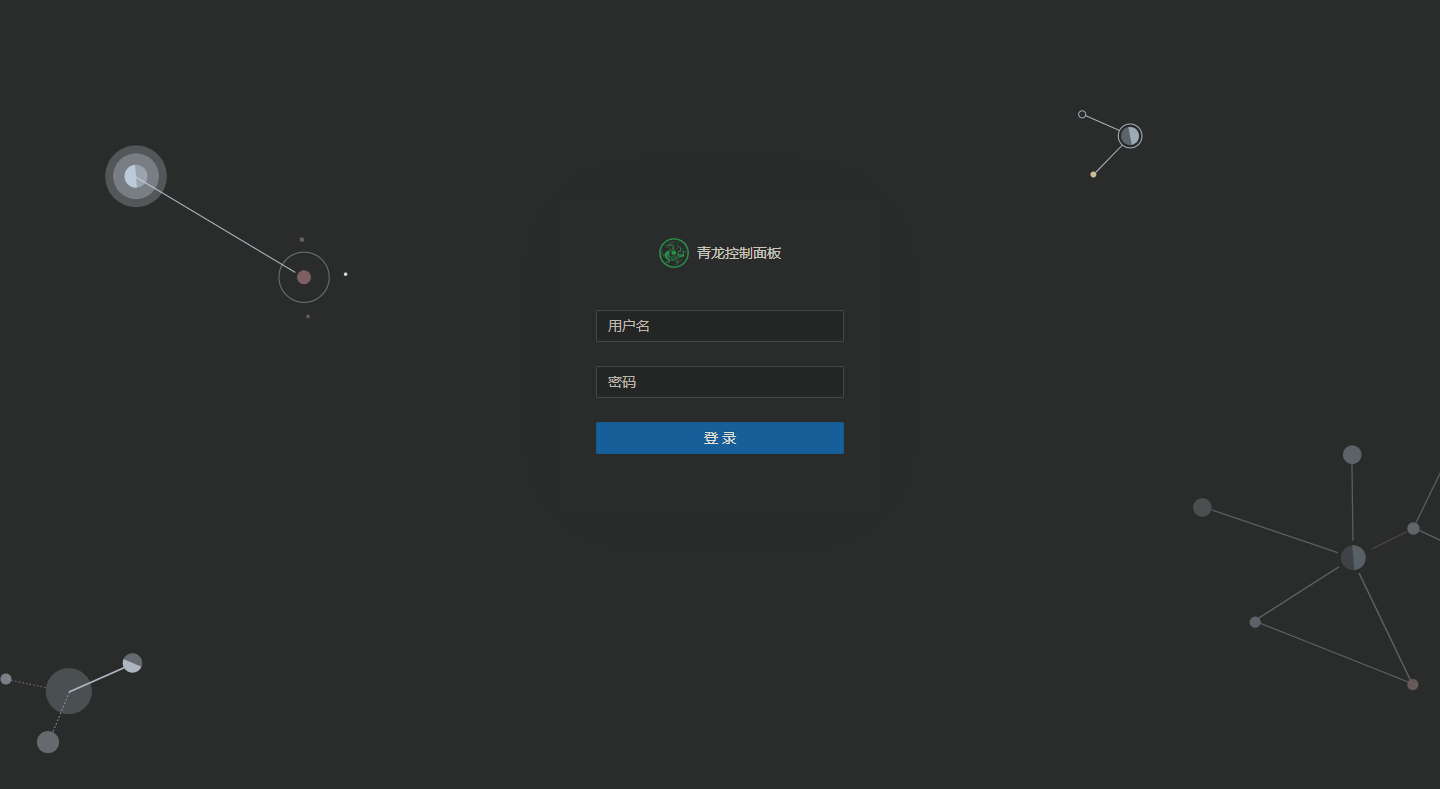Click the topmost vertex of the right-side network graph
1440x789 pixels.
point(1351,454)
